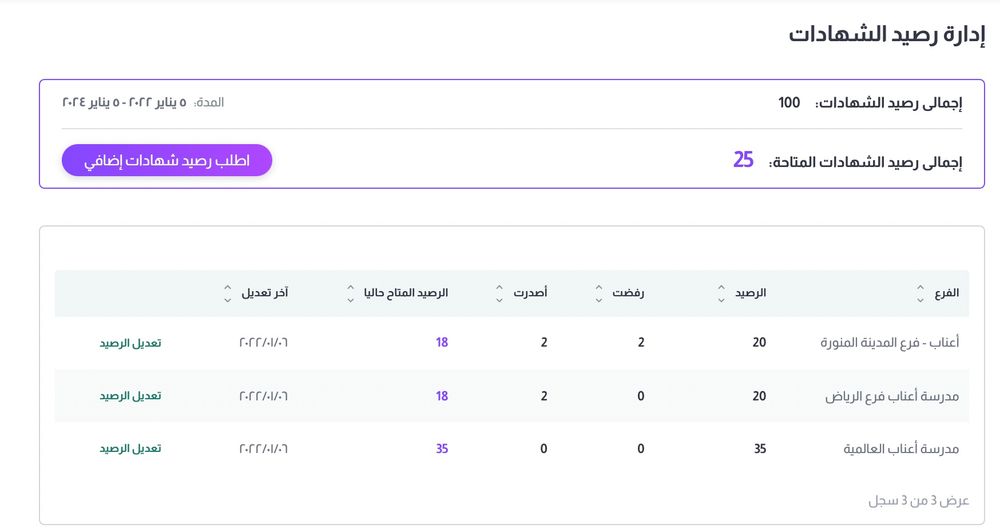Sort table by الرصيد column arrows
Viewport: 1000px width, 532px height.
pos(721,293)
